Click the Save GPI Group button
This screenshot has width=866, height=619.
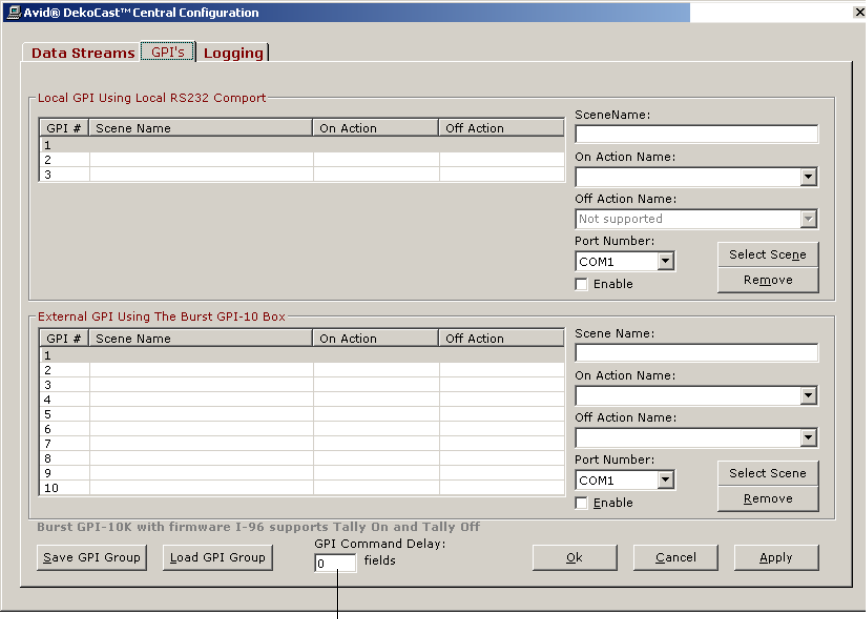click(x=92, y=557)
